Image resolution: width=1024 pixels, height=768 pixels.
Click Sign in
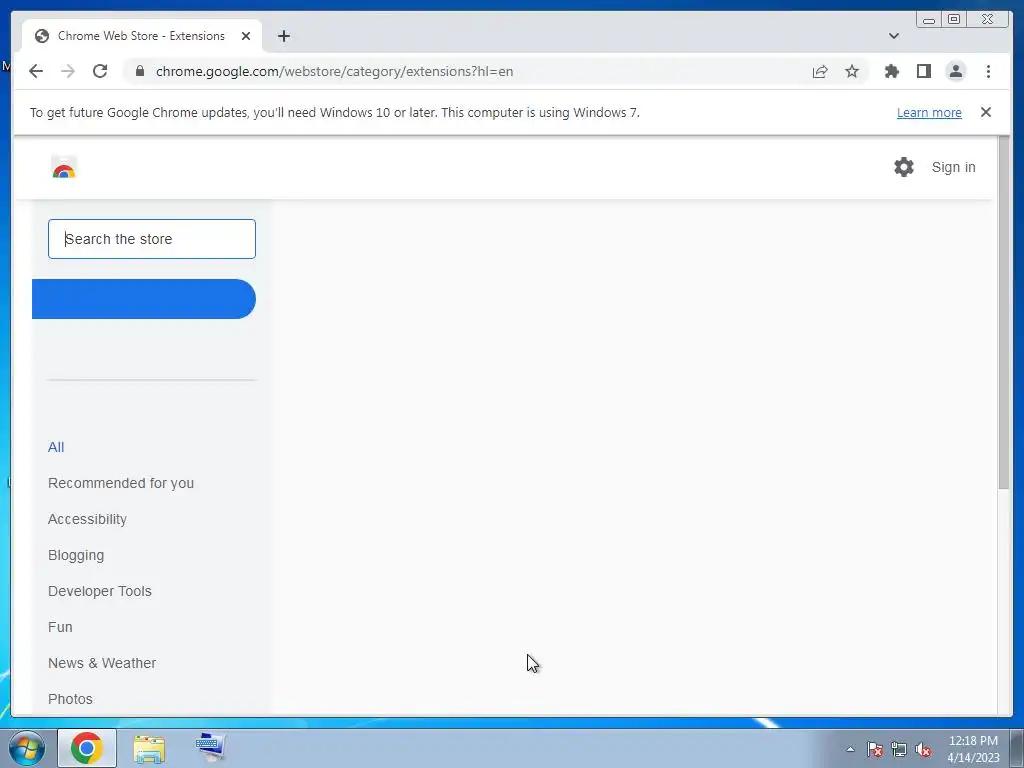[x=953, y=167]
